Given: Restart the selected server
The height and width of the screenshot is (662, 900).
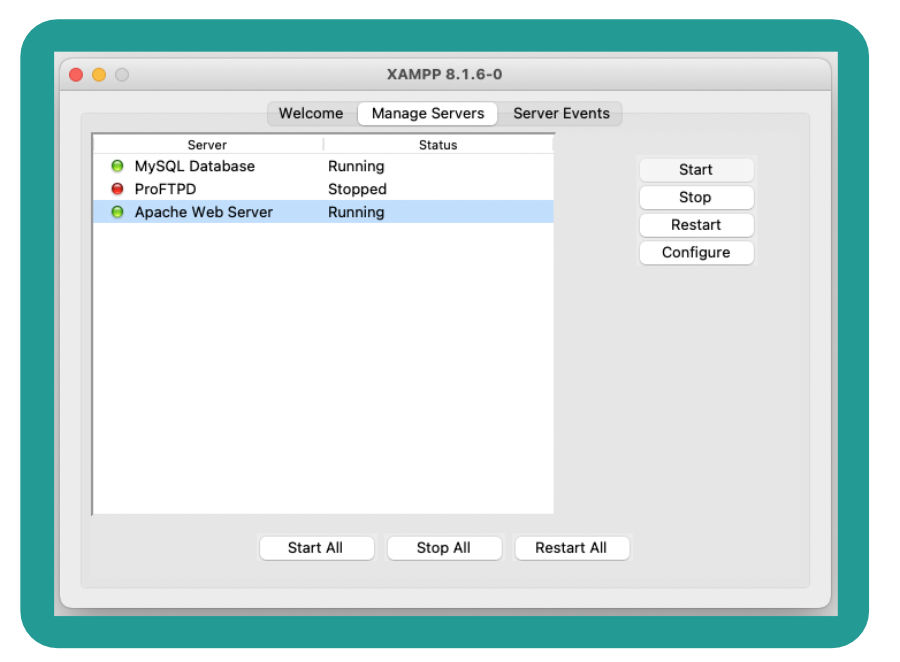Looking at the screenshot, I should [696, 225].
